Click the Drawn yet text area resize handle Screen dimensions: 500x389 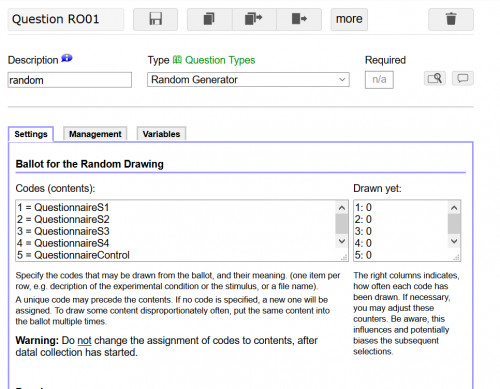point(457,257)
